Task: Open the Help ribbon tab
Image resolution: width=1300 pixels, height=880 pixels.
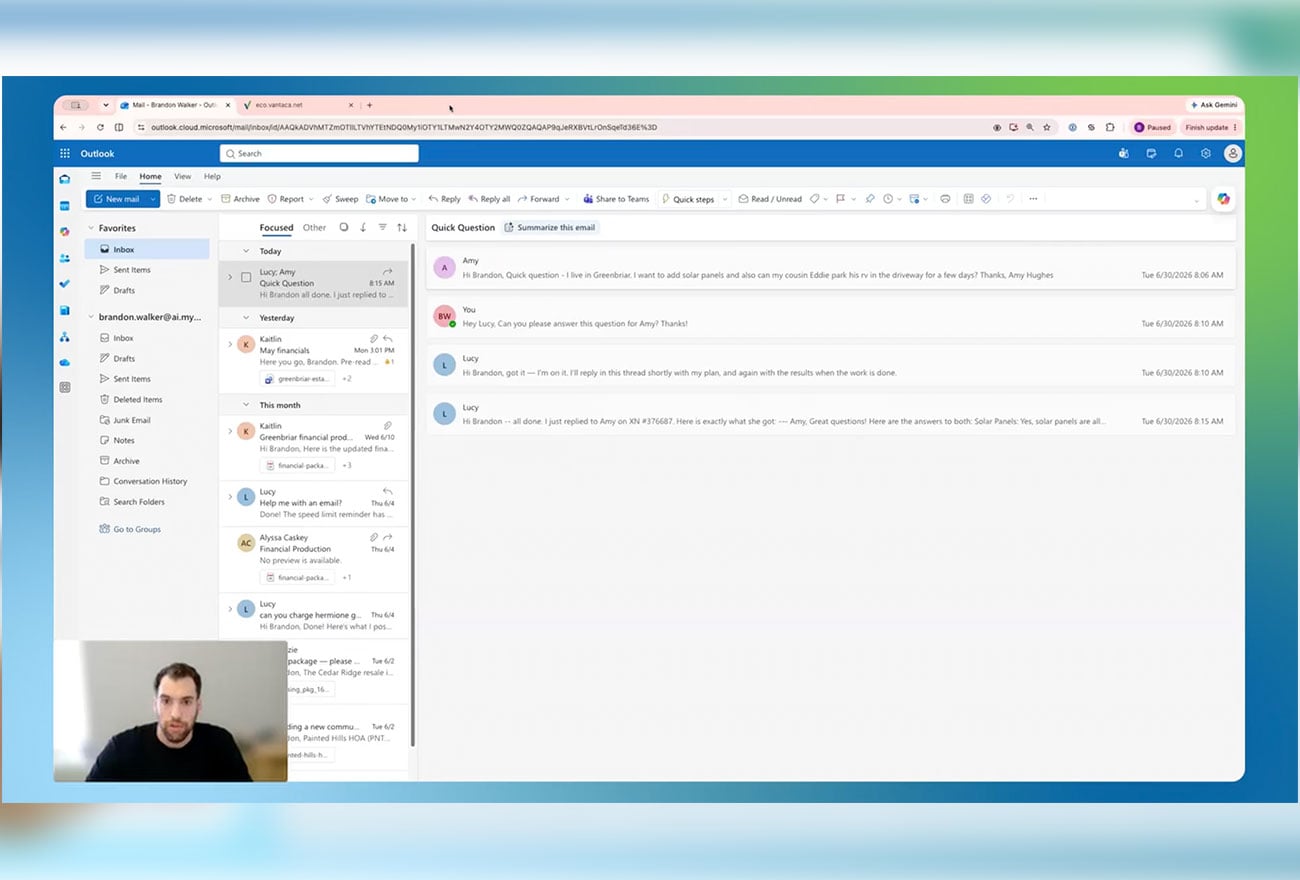Action: pos(212,176)
